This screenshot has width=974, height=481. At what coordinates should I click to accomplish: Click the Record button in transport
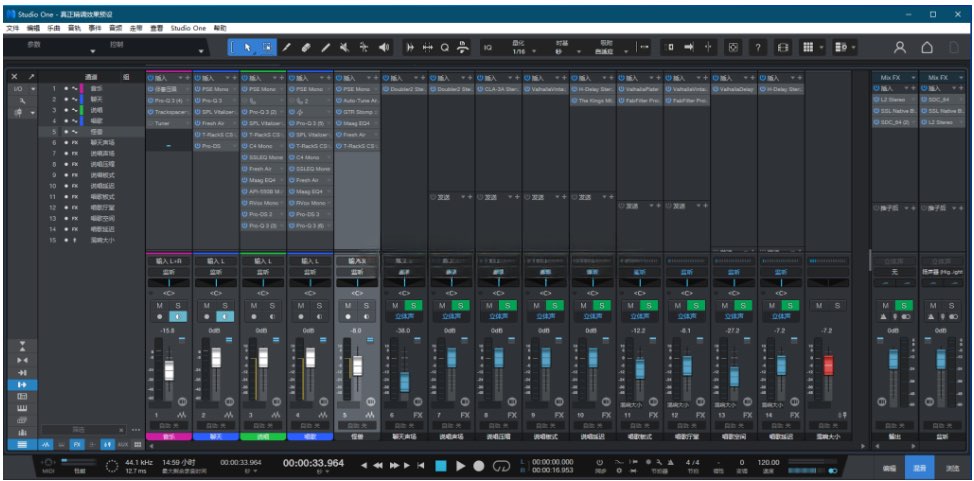(x=479, y=465)
